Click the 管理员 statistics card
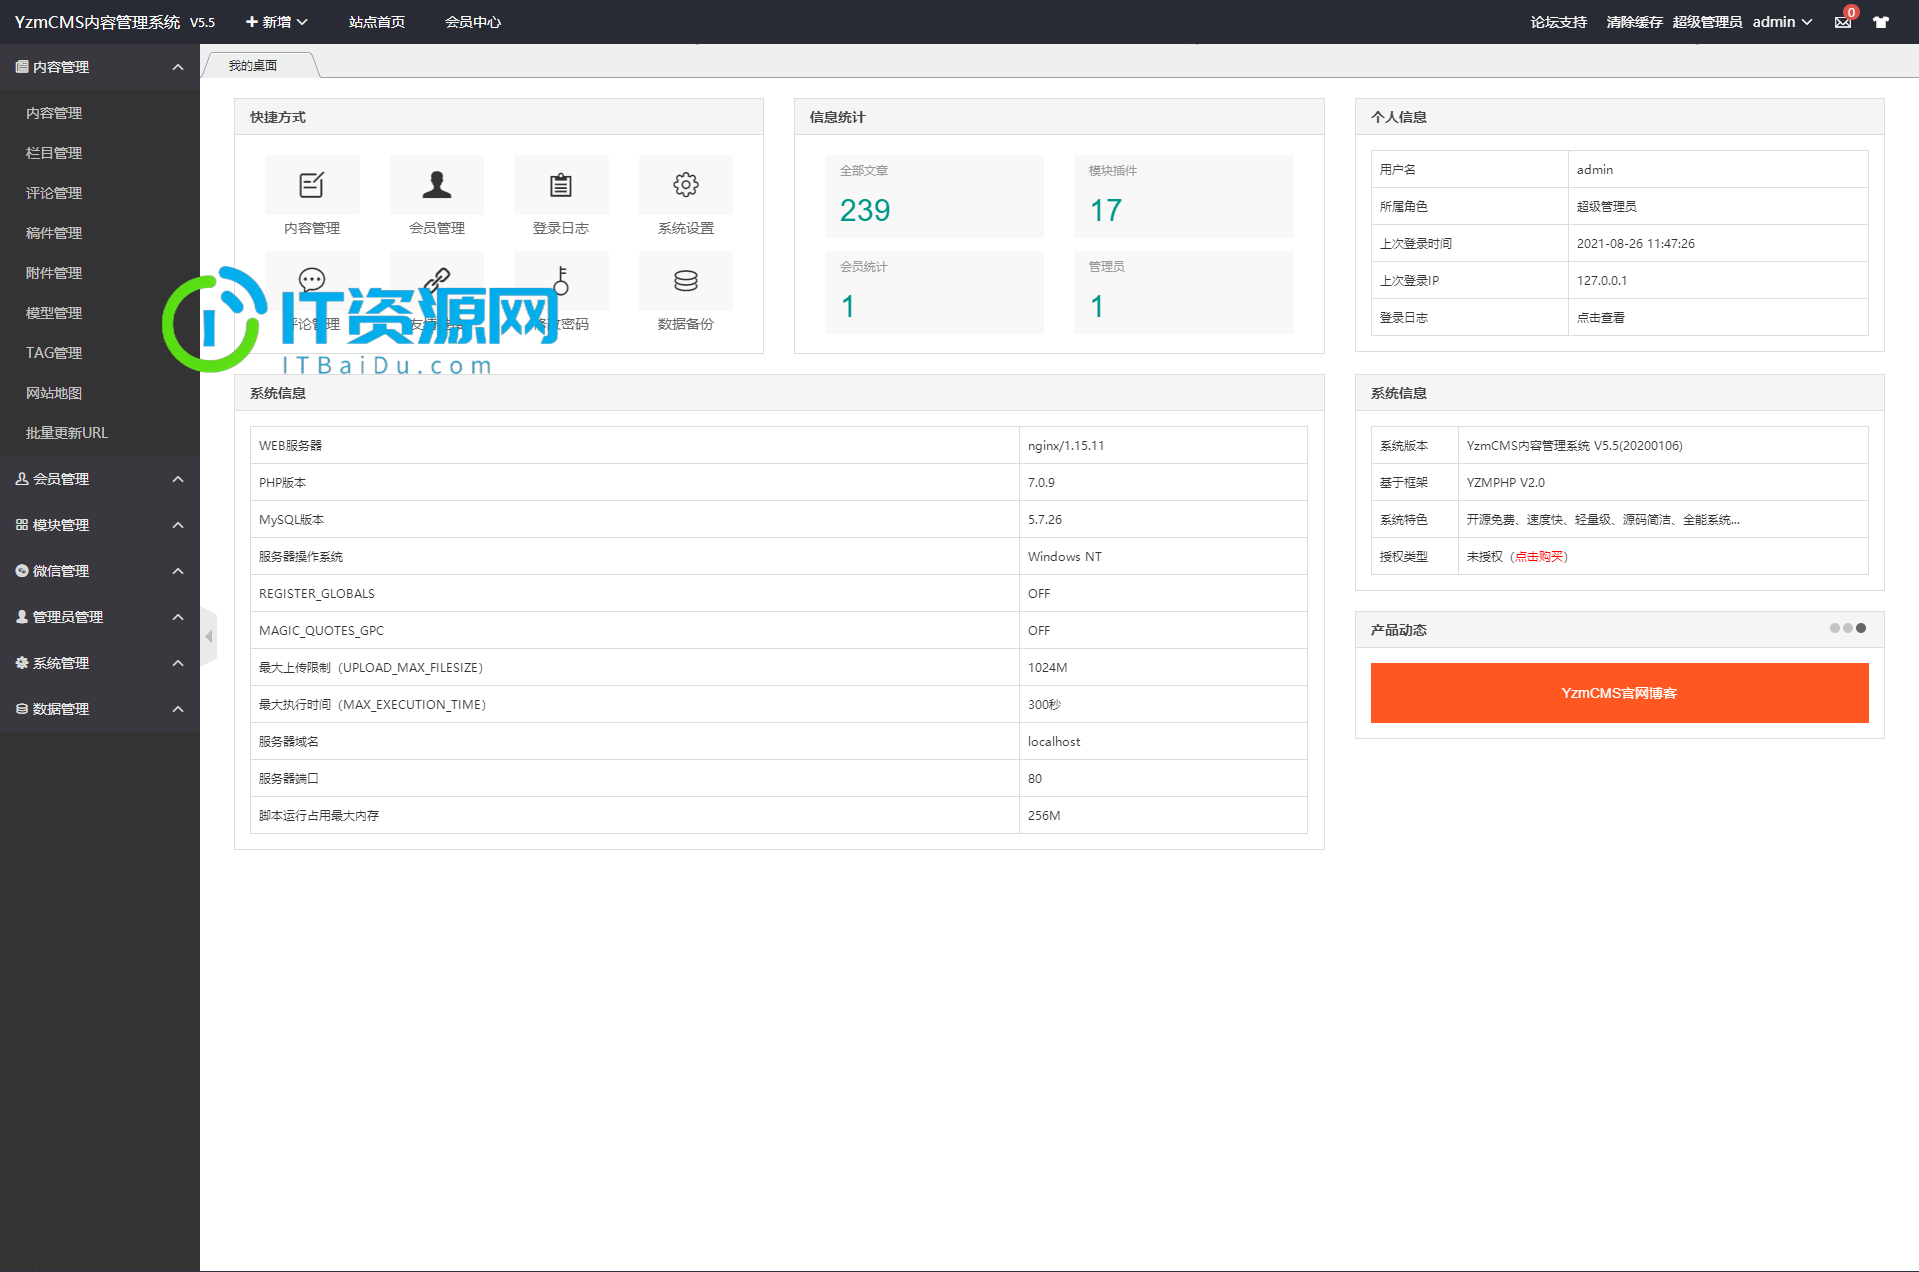Screen dimensions: 1919x1272 pos(1183,292)
